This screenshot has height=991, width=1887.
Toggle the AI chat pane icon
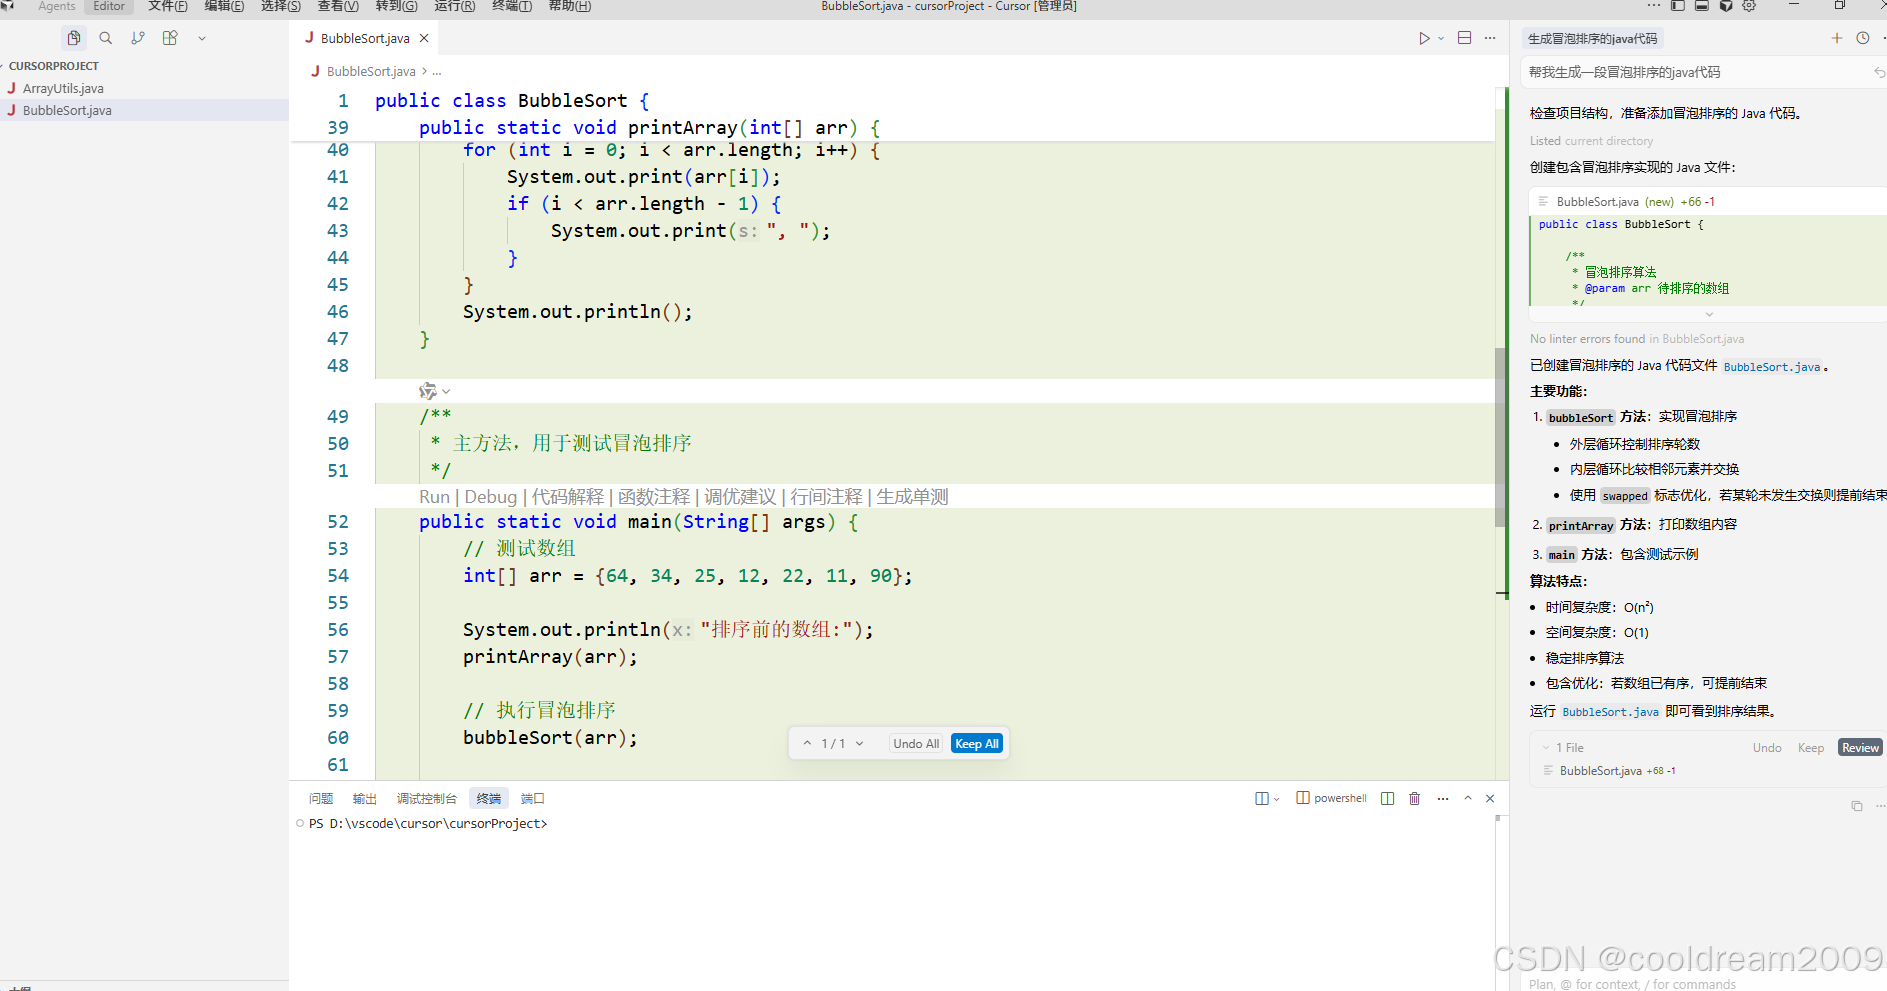(x=1726, y=6)
